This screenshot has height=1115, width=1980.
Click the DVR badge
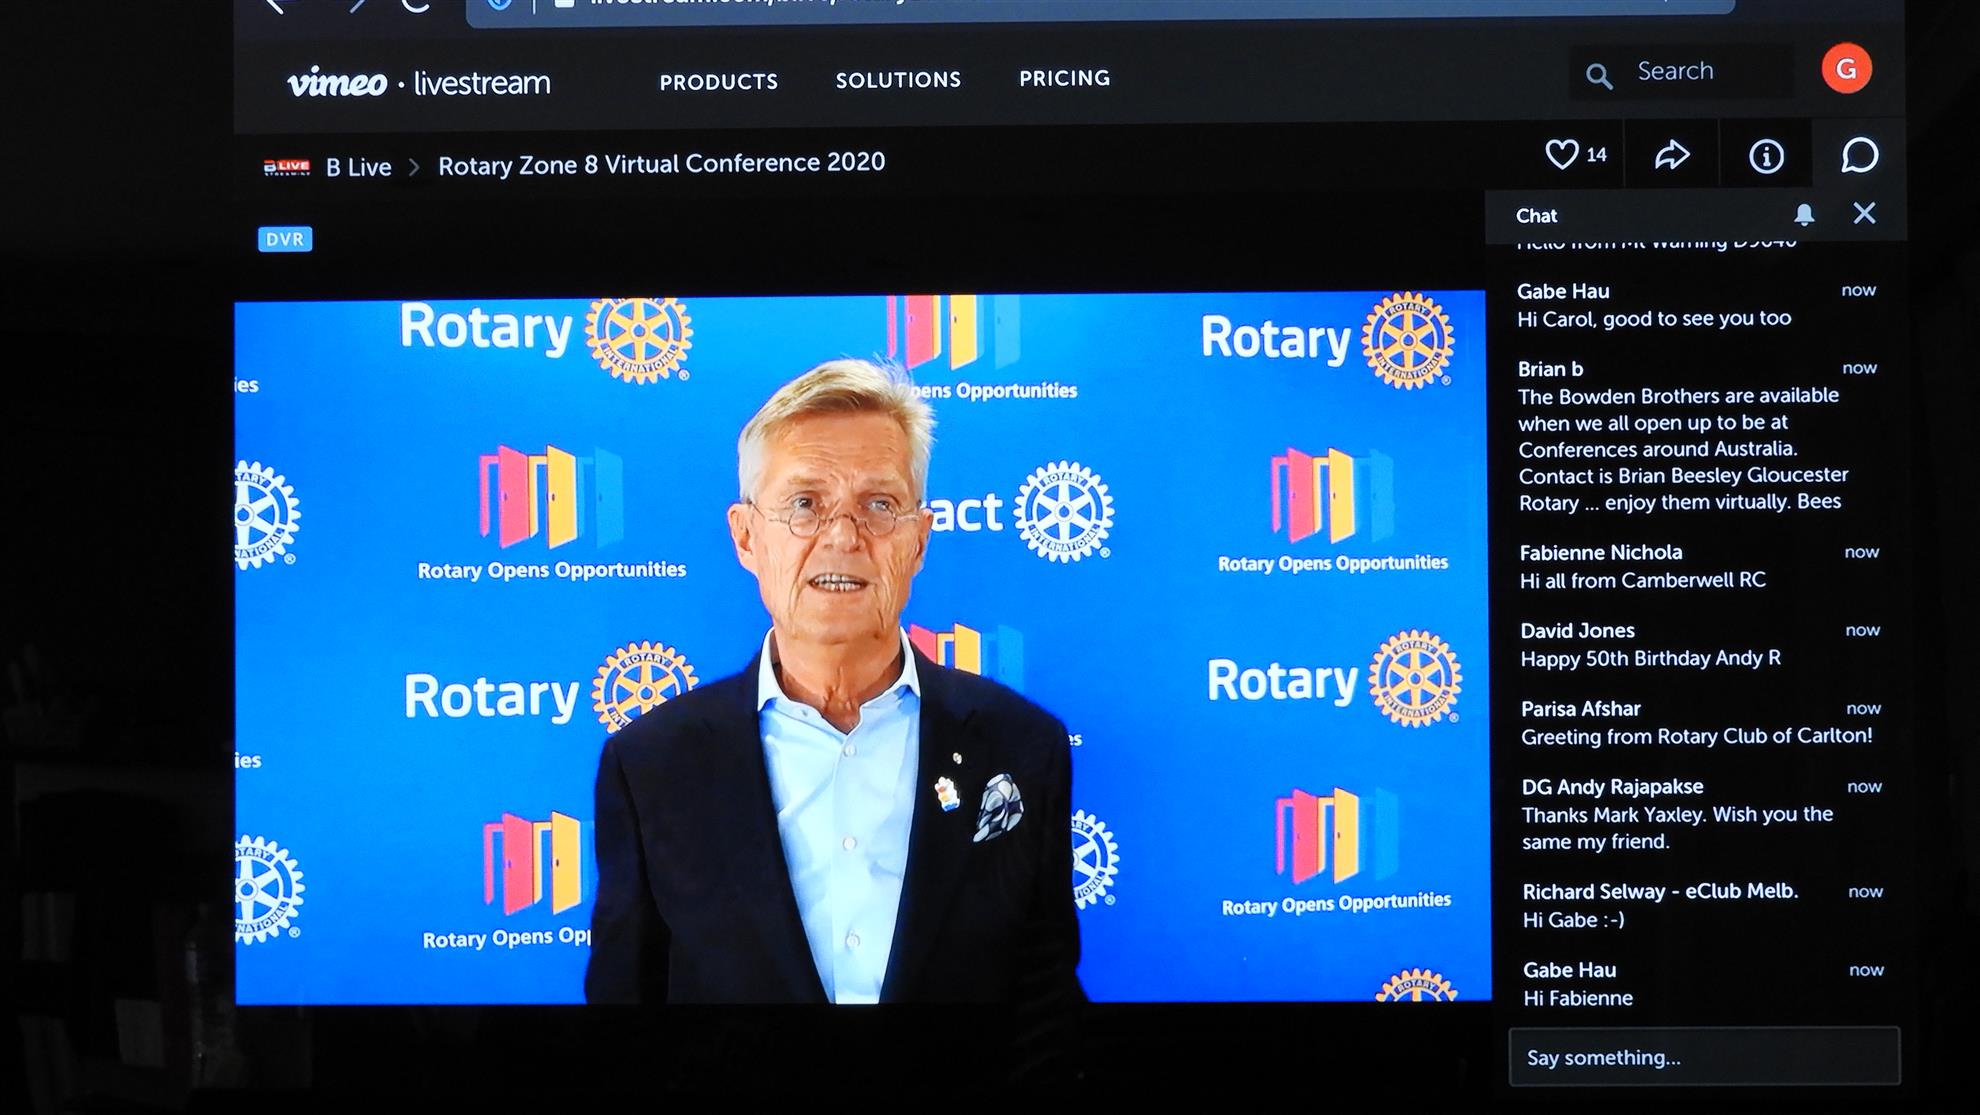285,239
